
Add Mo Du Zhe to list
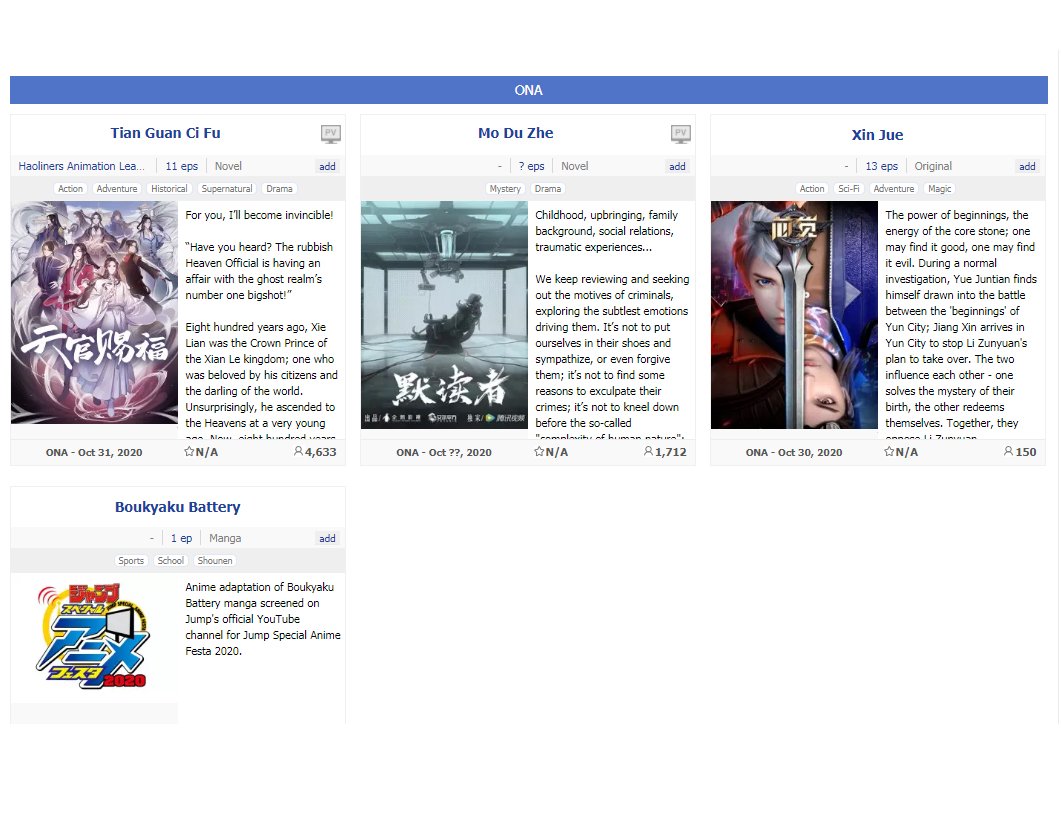tap(677, 166)
